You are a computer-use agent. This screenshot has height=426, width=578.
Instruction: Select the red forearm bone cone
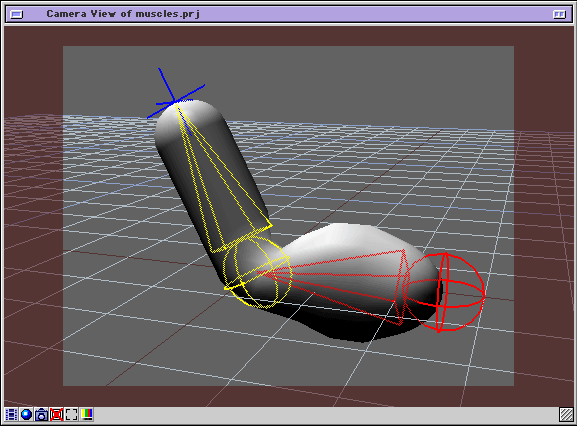(343, 284)
